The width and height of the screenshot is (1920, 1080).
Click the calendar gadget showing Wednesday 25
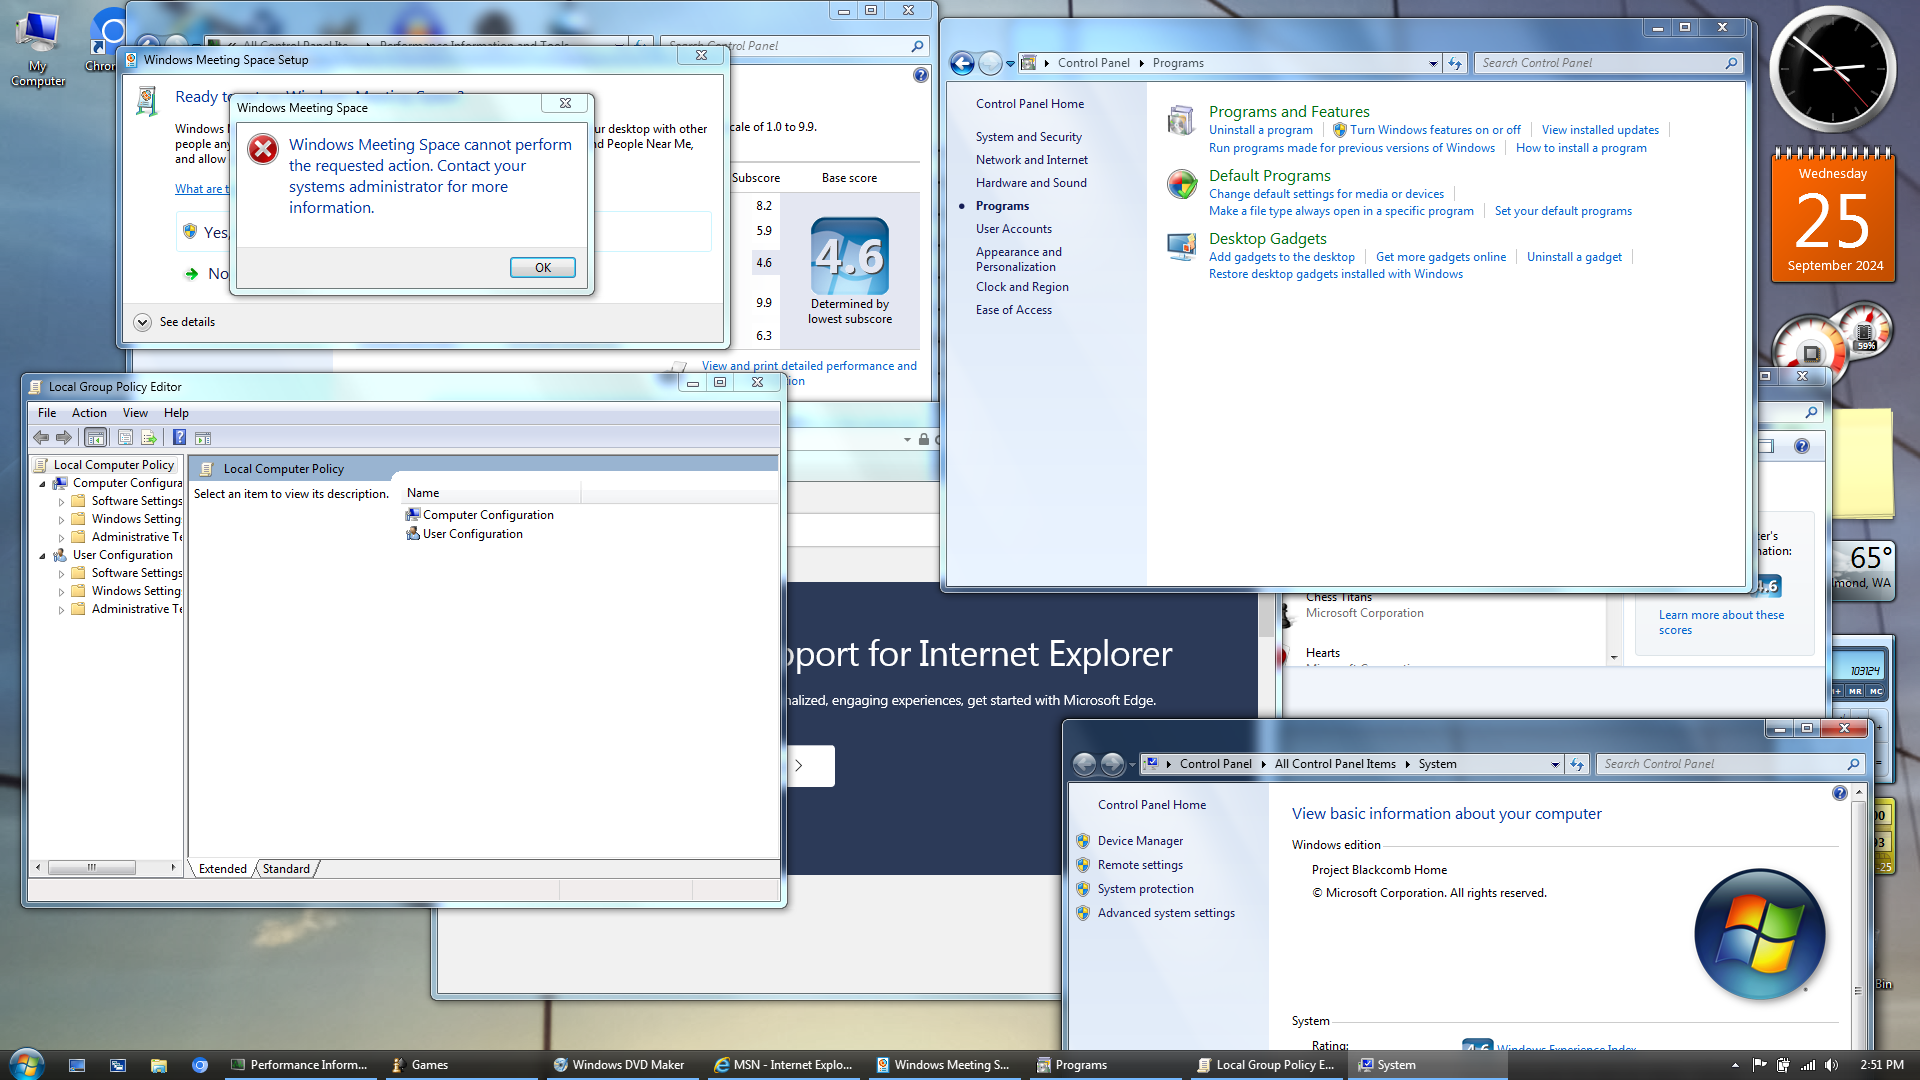[1833, 214]
